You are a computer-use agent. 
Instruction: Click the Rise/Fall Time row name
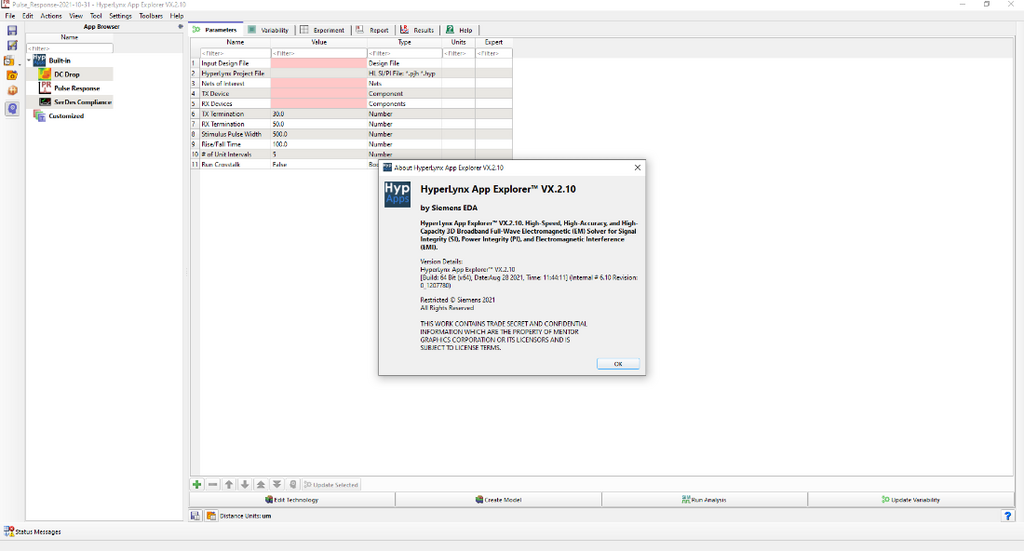(221, 144)
